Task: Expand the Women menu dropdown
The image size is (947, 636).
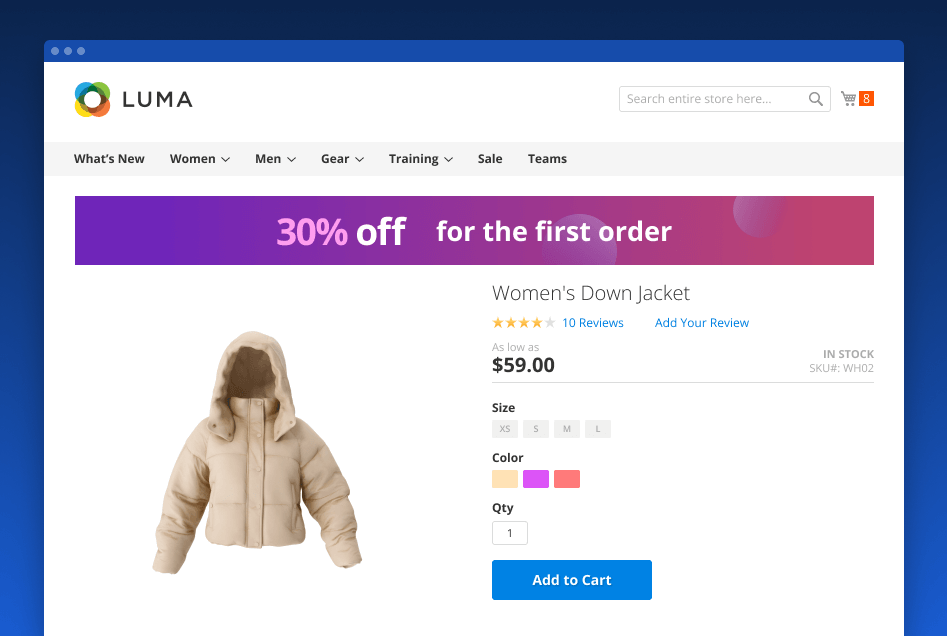Action: point(200,159)
